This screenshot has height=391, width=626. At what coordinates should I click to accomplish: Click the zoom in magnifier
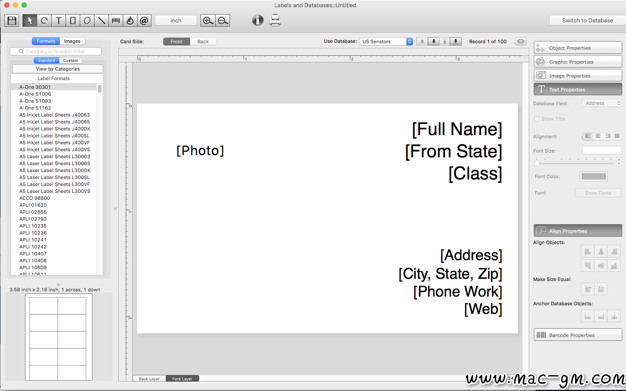coord(208,20)
